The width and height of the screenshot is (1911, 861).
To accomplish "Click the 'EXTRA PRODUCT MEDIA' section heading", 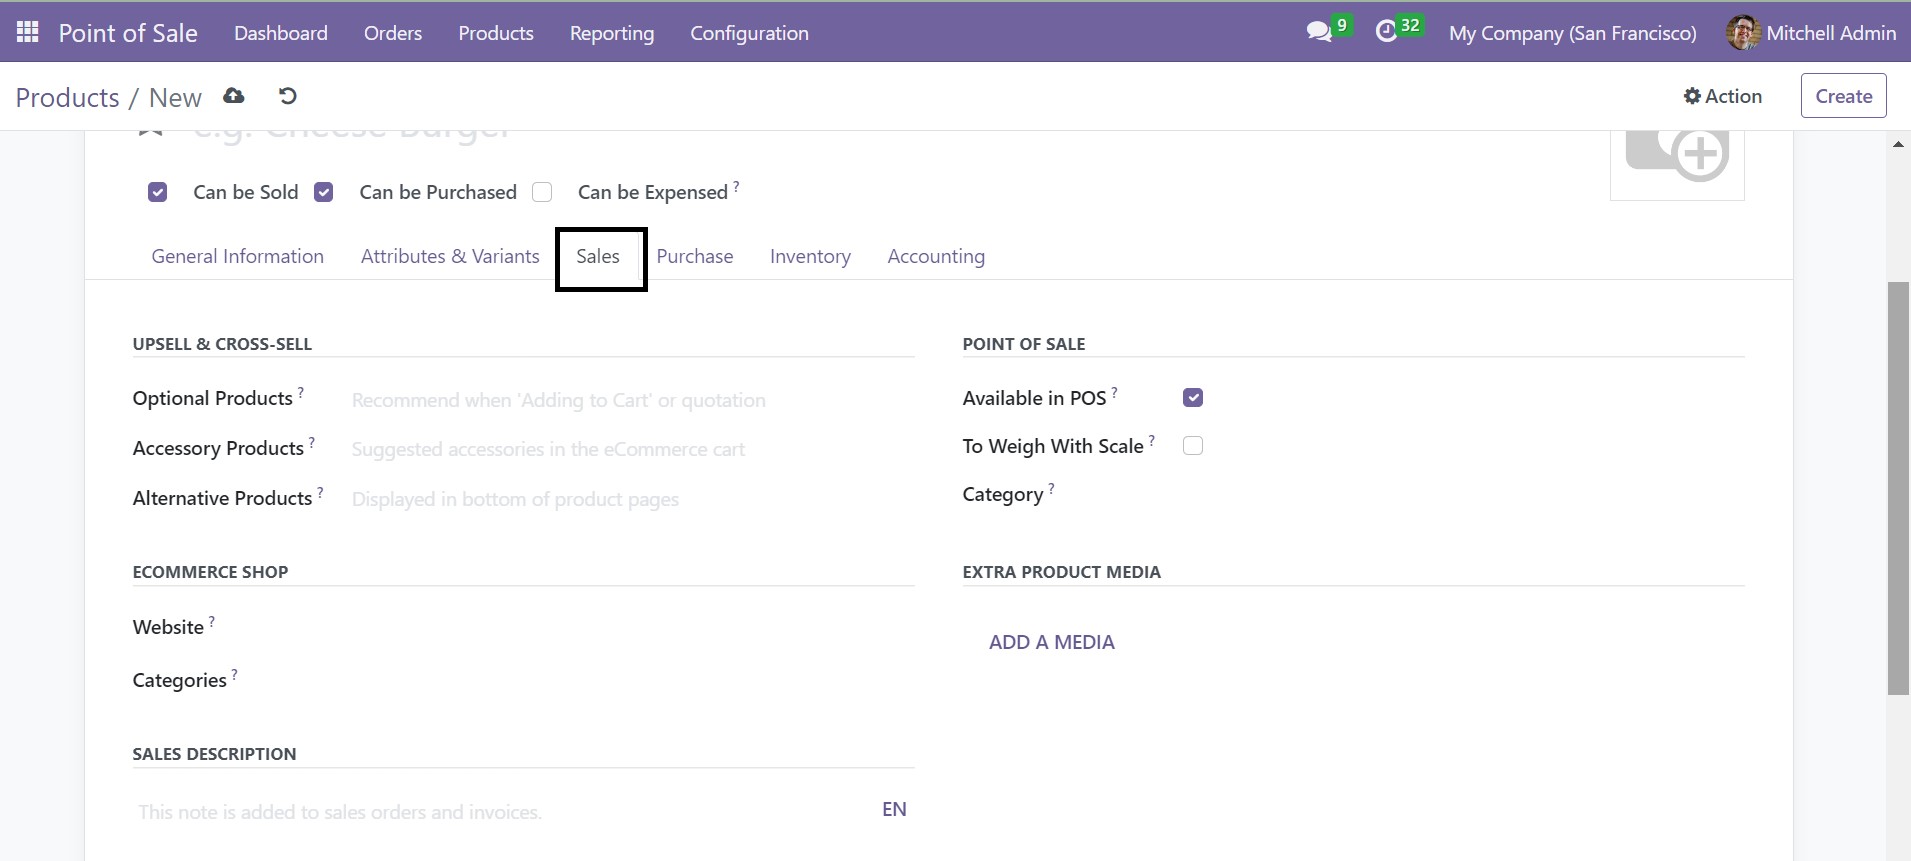I will [x=1062, y=572].
